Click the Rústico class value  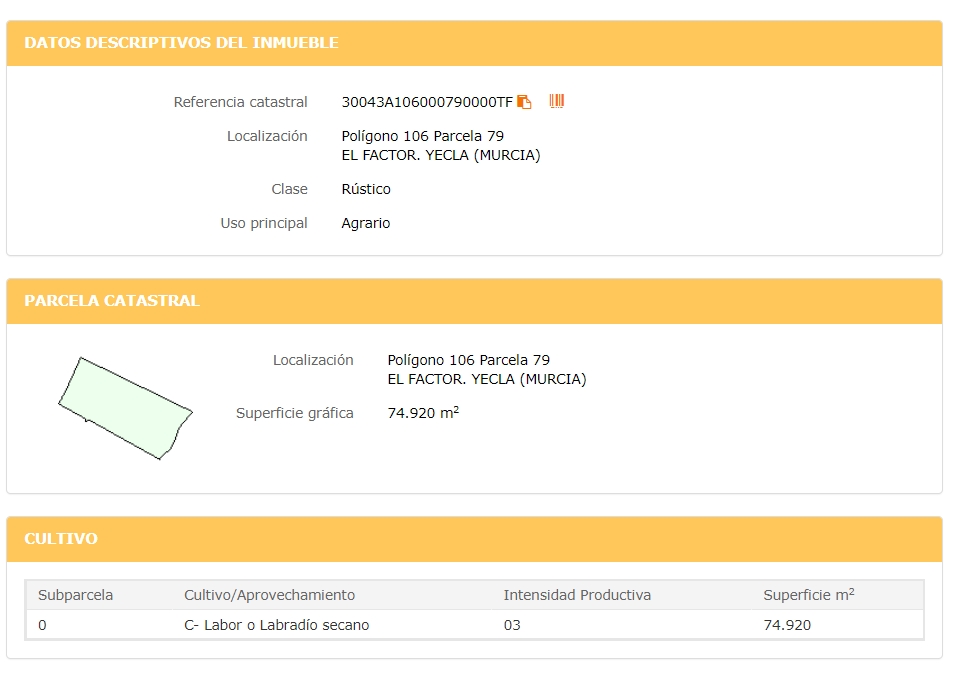366,190
